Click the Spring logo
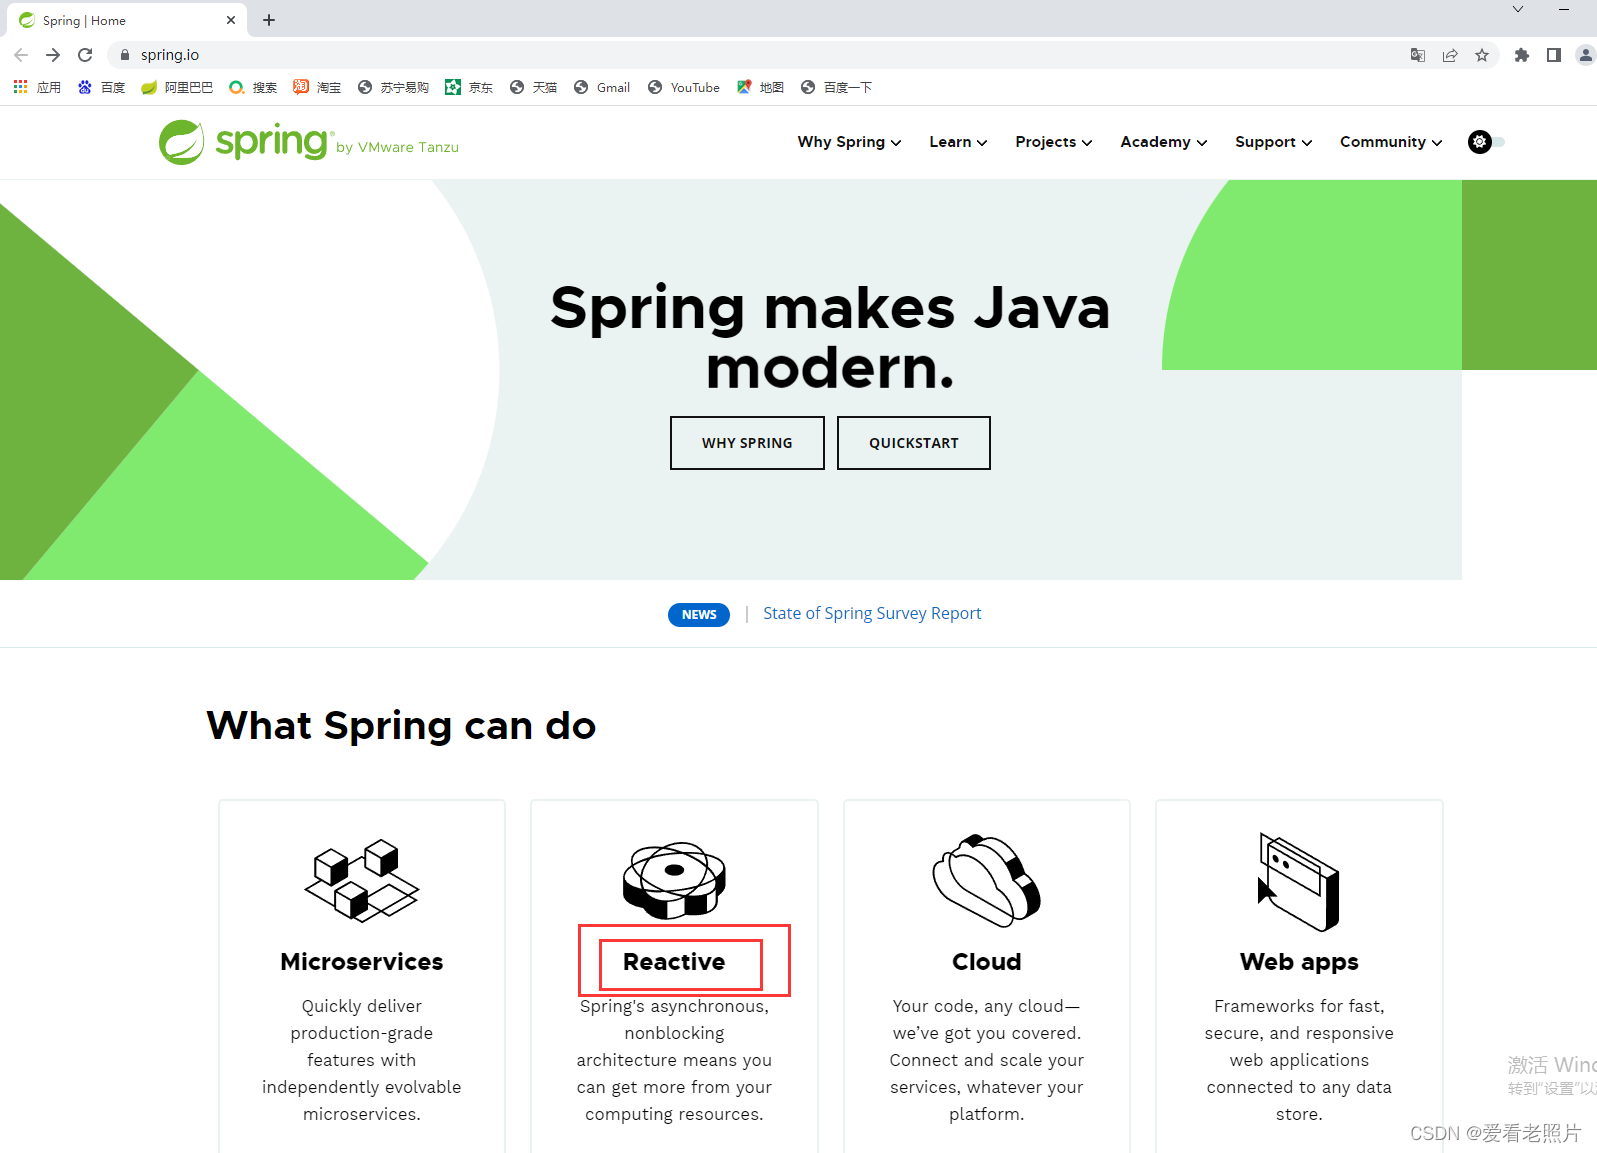1597x1153 pixels. click(x=244, y=142)
